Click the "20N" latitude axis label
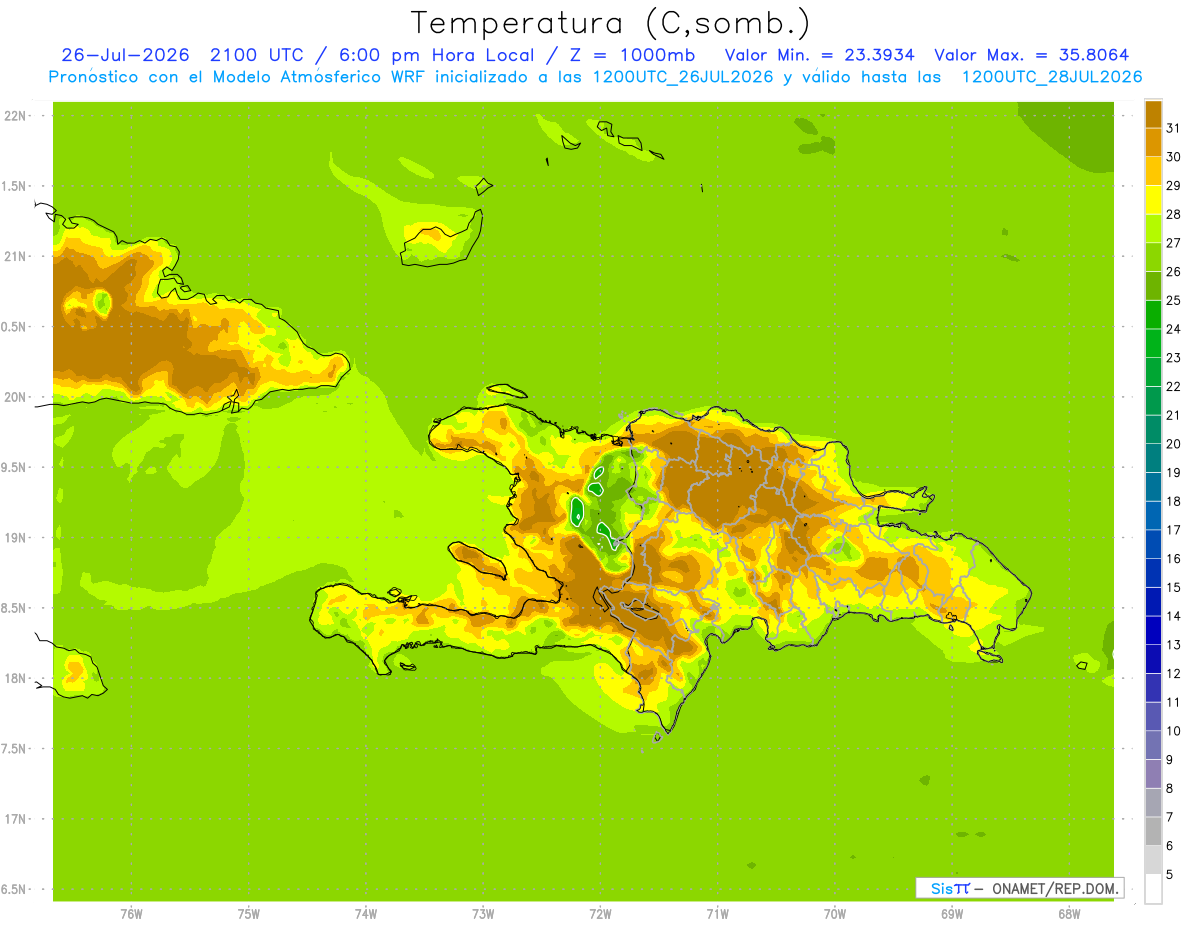The width and height of the screenshot is (1200, 927). point(15,397)
